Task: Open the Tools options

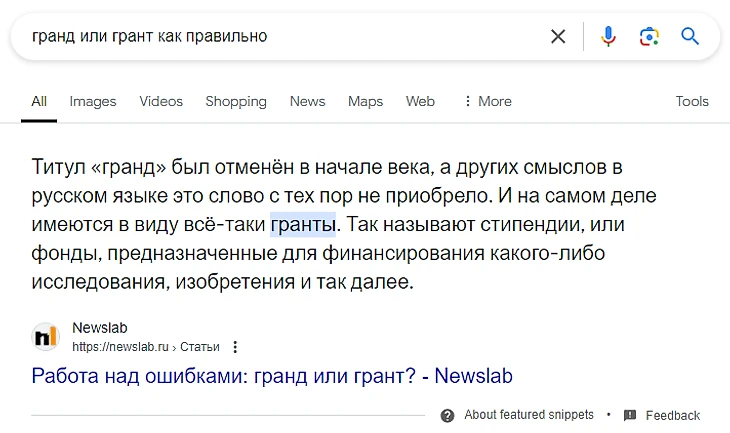Action: click(x=692, y=101)
